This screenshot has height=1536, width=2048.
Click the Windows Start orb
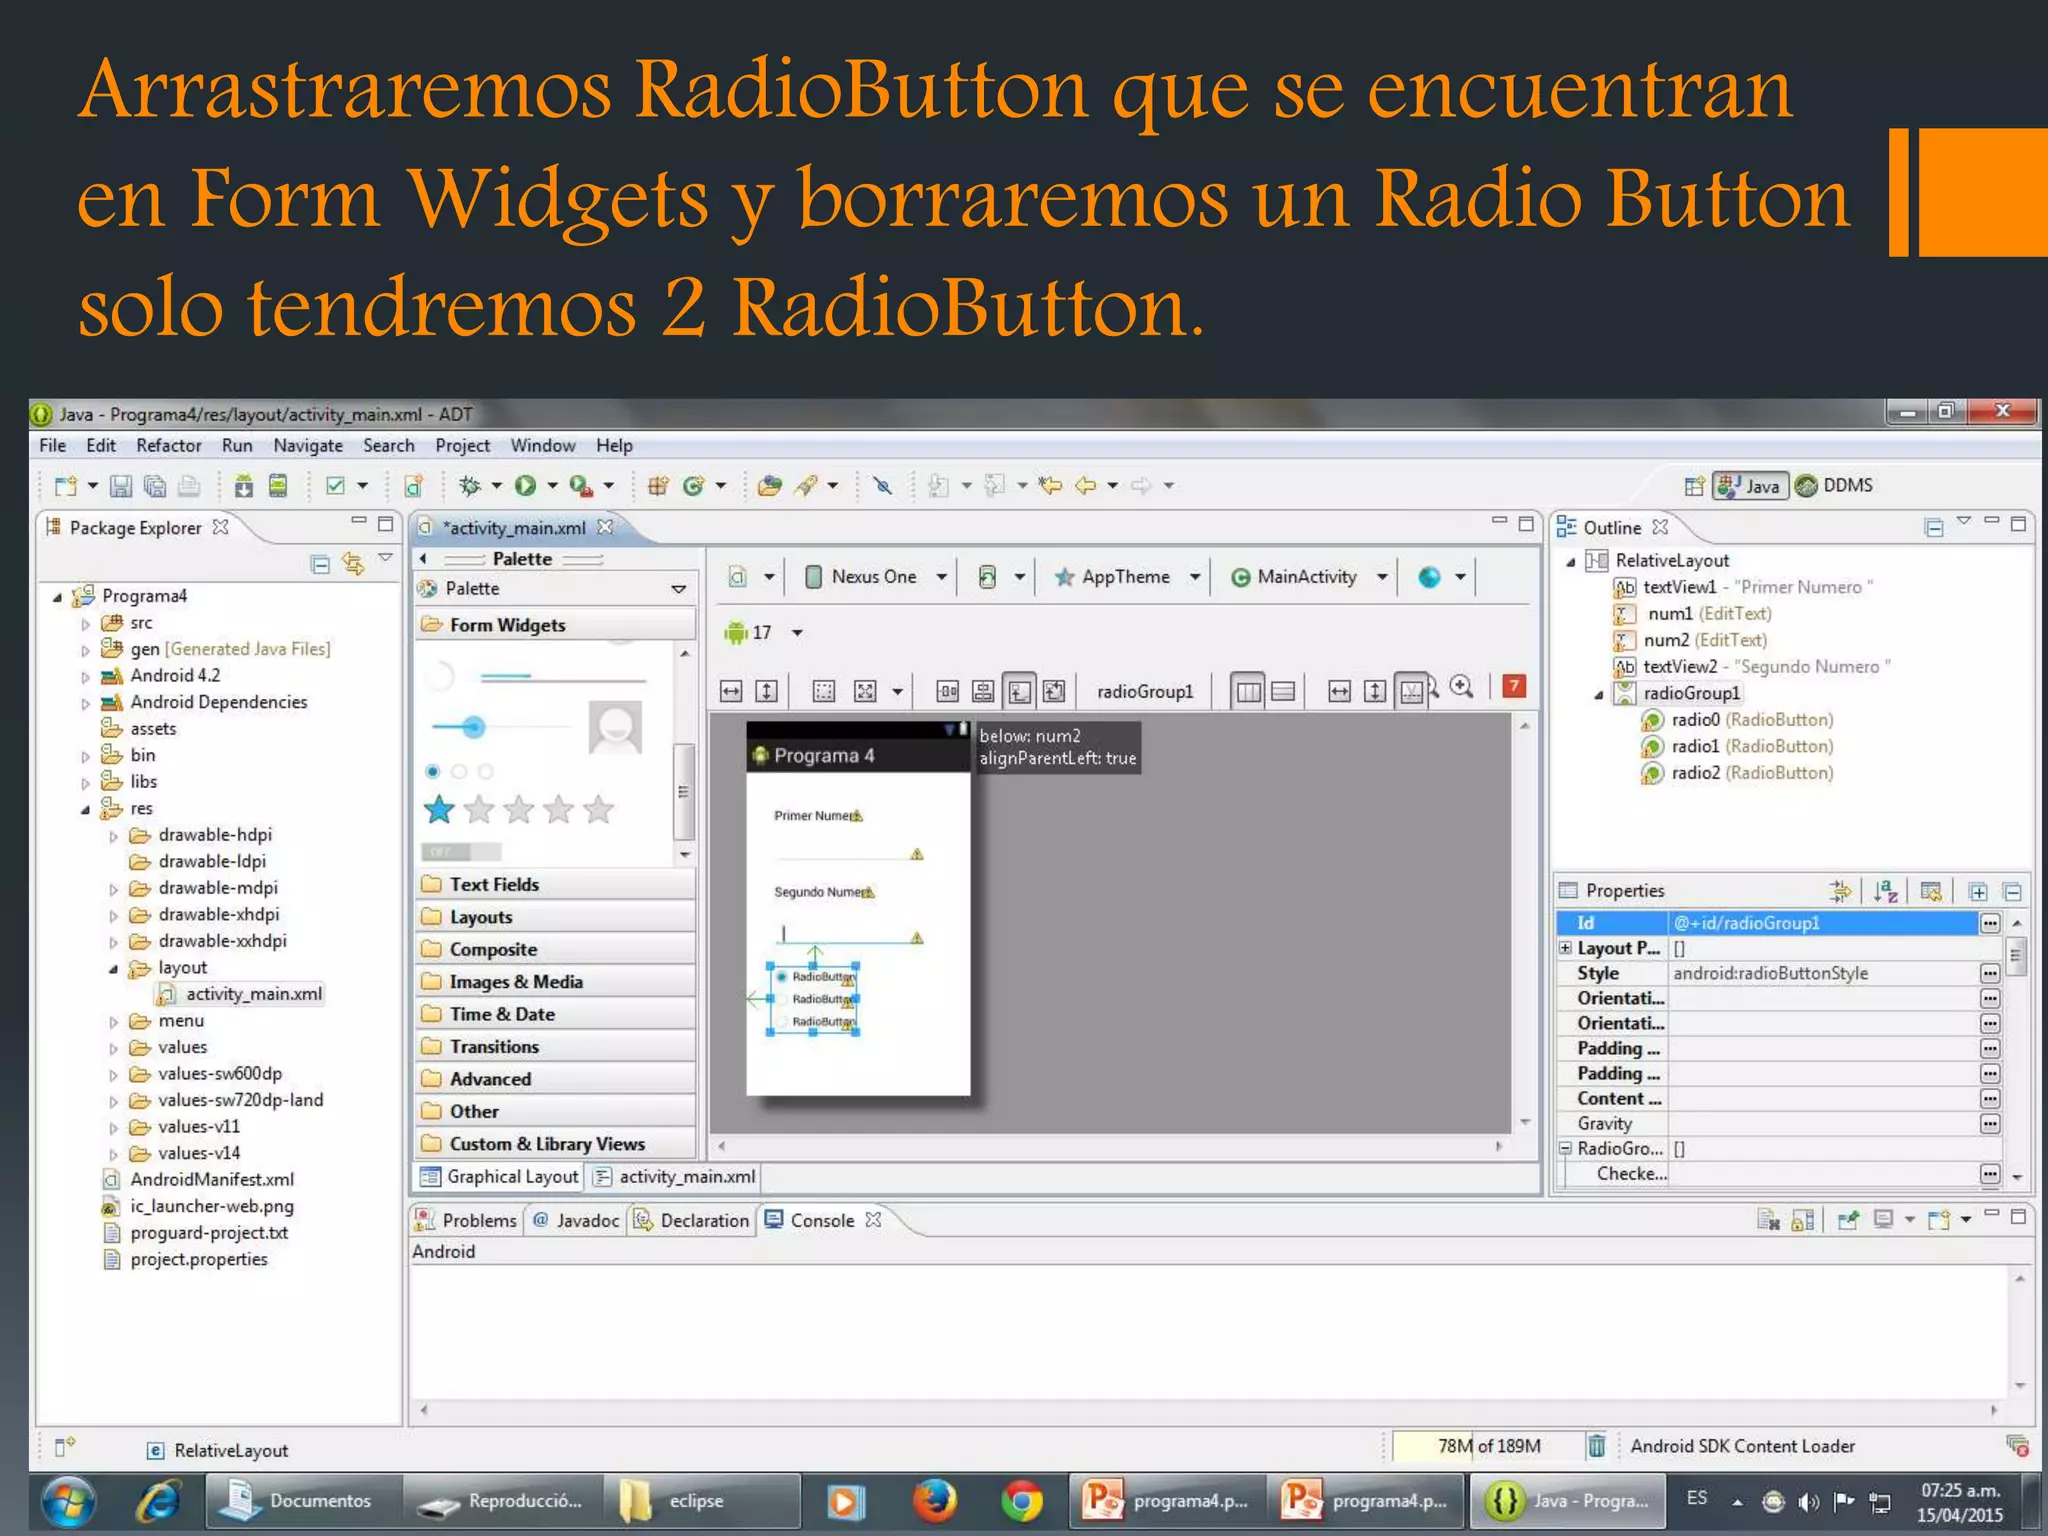click(68, 1501)
